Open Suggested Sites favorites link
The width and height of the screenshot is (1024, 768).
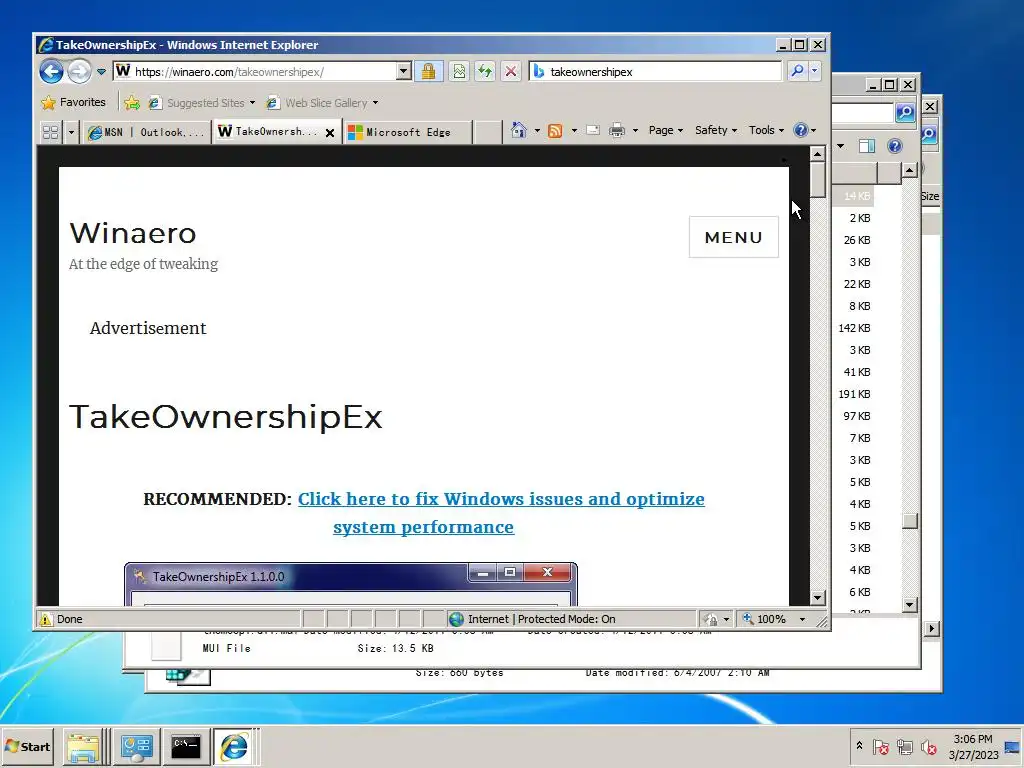point(201,103)
